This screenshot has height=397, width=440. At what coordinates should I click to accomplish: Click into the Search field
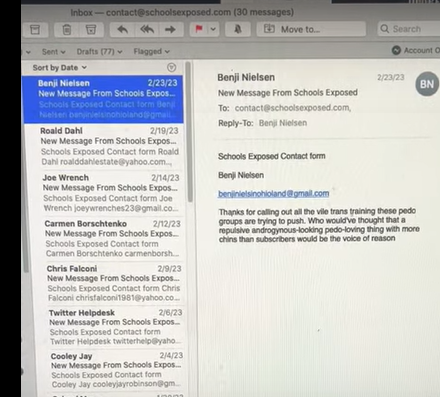[x=409, y=29]
